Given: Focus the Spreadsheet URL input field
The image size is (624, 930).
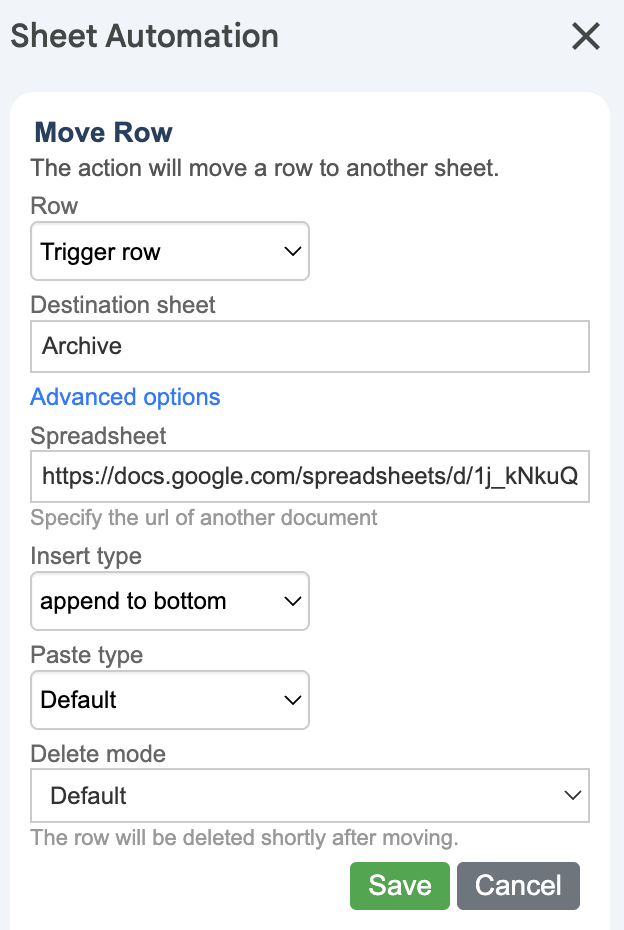Looking at the screenshot, I should tap(309, 477).
